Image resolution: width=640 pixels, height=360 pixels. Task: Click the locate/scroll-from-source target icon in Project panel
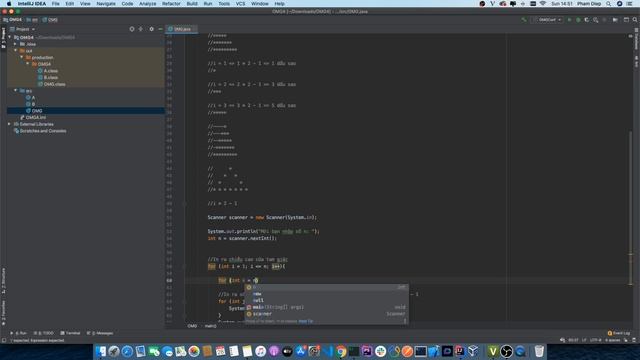[x=132, y=29]
